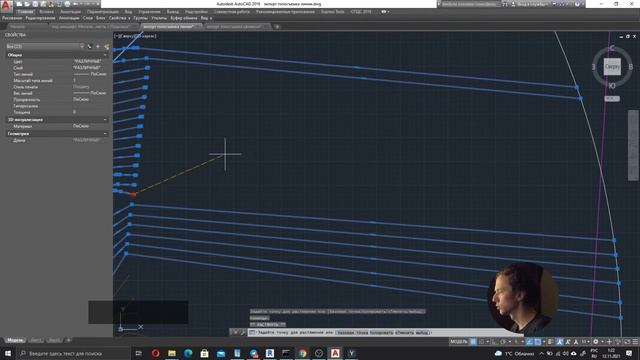Click the Вес линий property value
Image resolution: width=640 pixels, height=360 pixels.
(90, 93)
